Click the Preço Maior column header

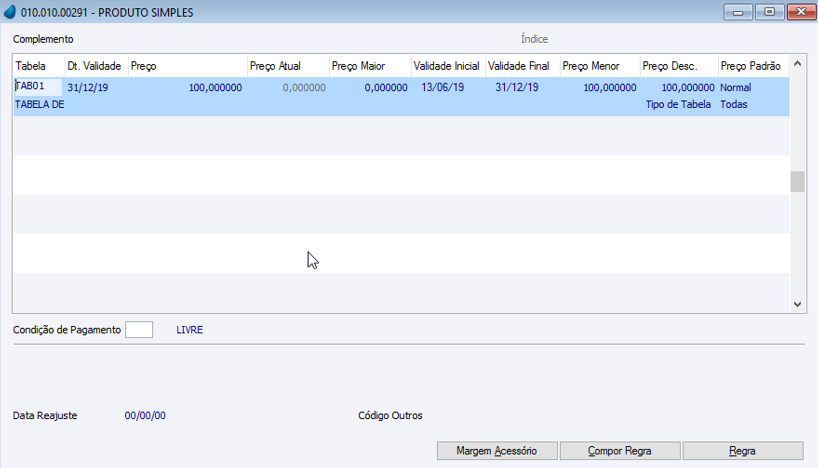(x=370, y=66)
